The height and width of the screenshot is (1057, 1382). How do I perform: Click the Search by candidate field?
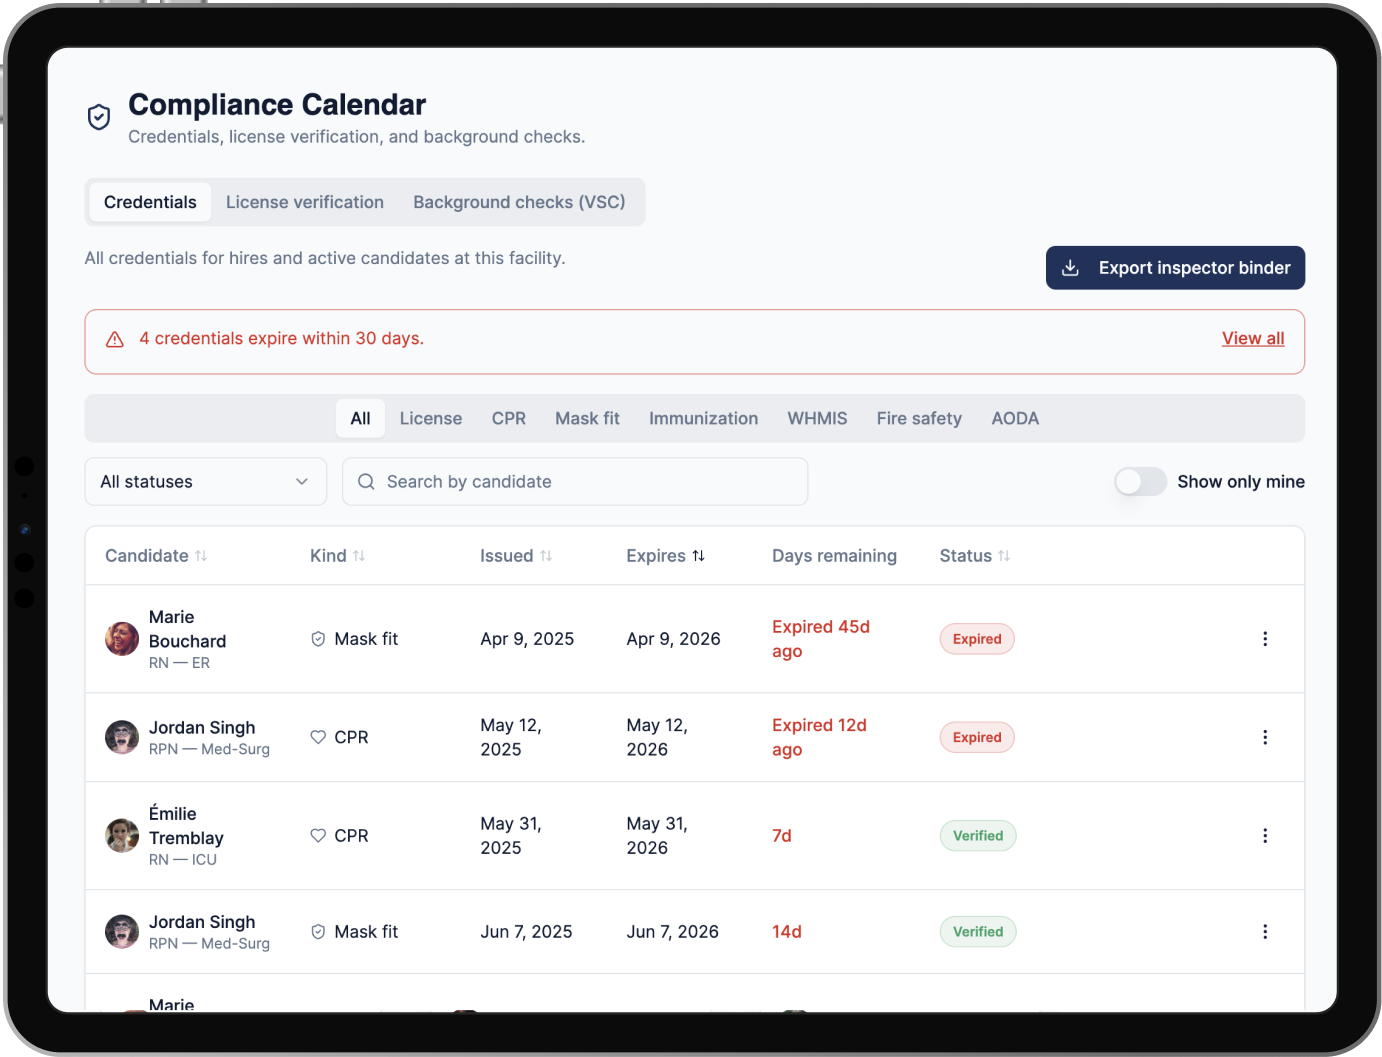pyautogui.click(x=575, y=482)
